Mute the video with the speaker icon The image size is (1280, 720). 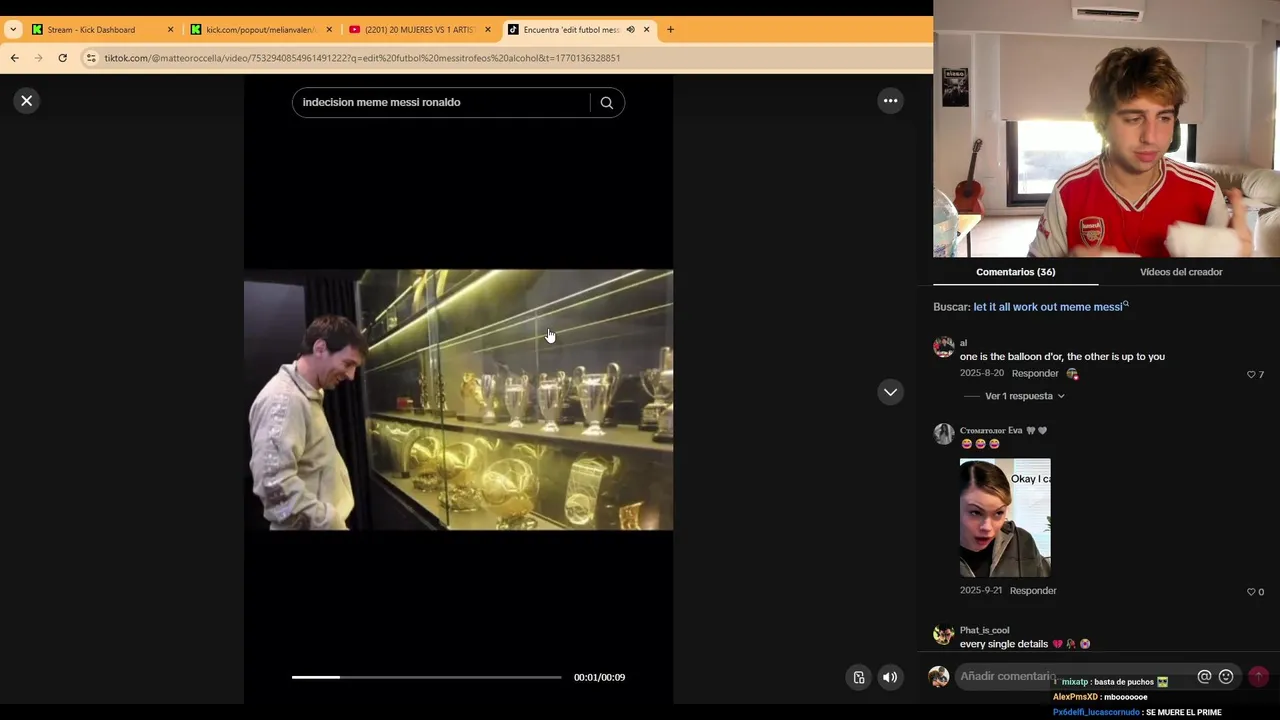click(889, 677)
